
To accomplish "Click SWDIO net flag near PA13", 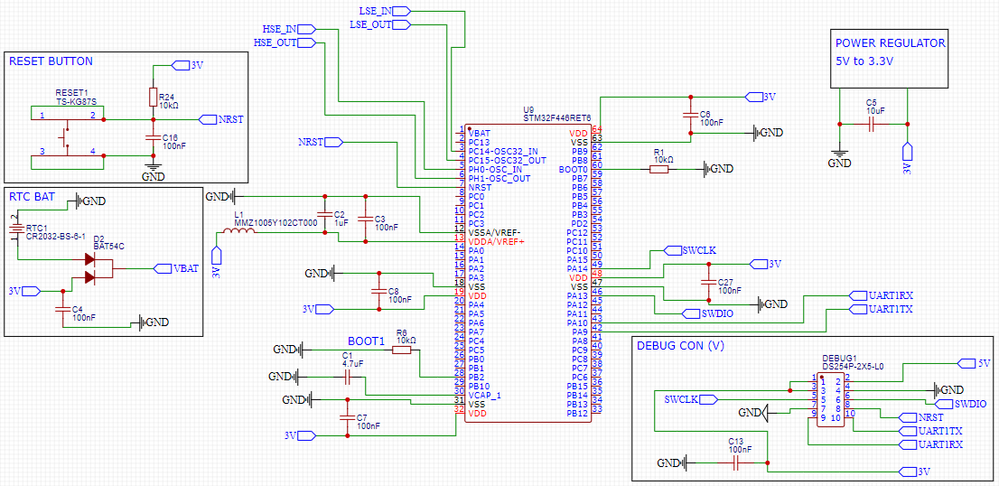I will tap(708, 313).
